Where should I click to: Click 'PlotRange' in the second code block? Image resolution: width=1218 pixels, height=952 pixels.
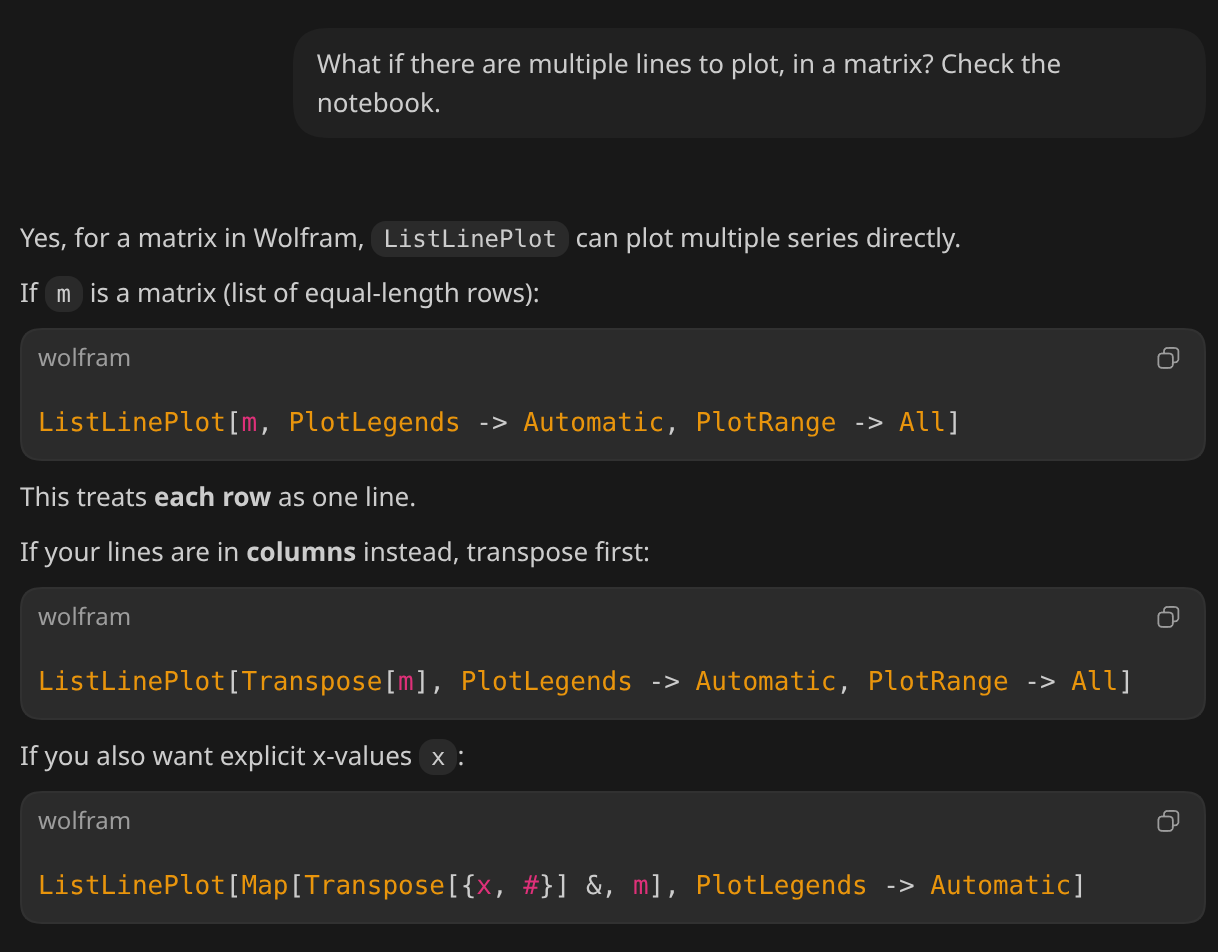pyautogui.click(x=937, y=682)
